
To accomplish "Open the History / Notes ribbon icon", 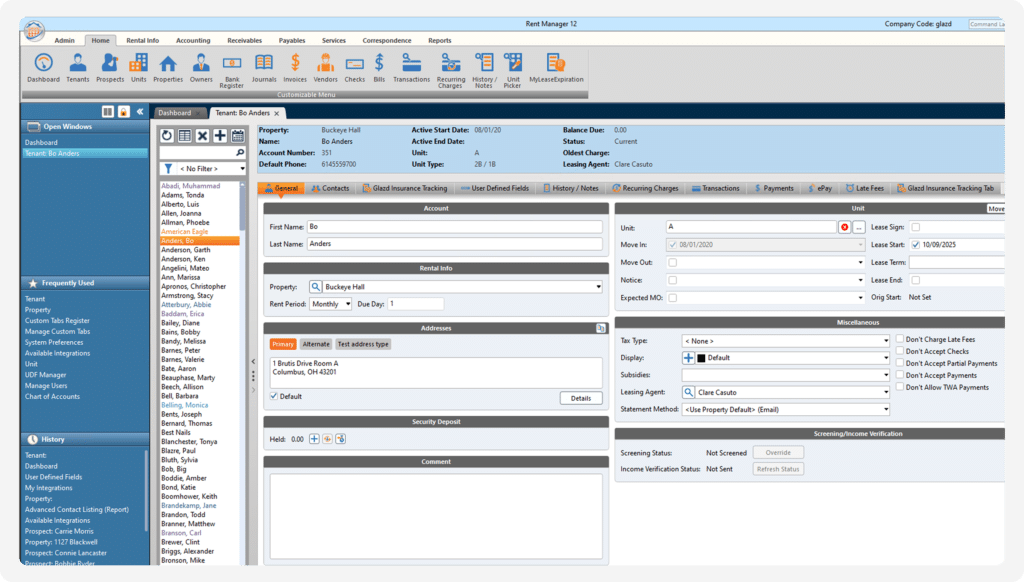I will 484,71.
